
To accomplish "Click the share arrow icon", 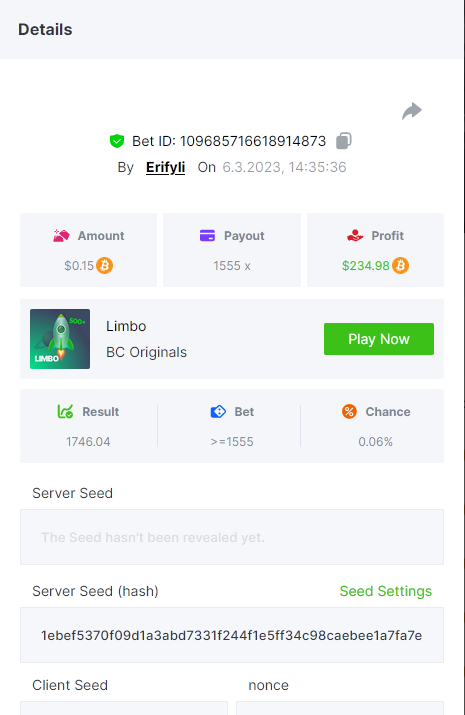I will point(412,111).
